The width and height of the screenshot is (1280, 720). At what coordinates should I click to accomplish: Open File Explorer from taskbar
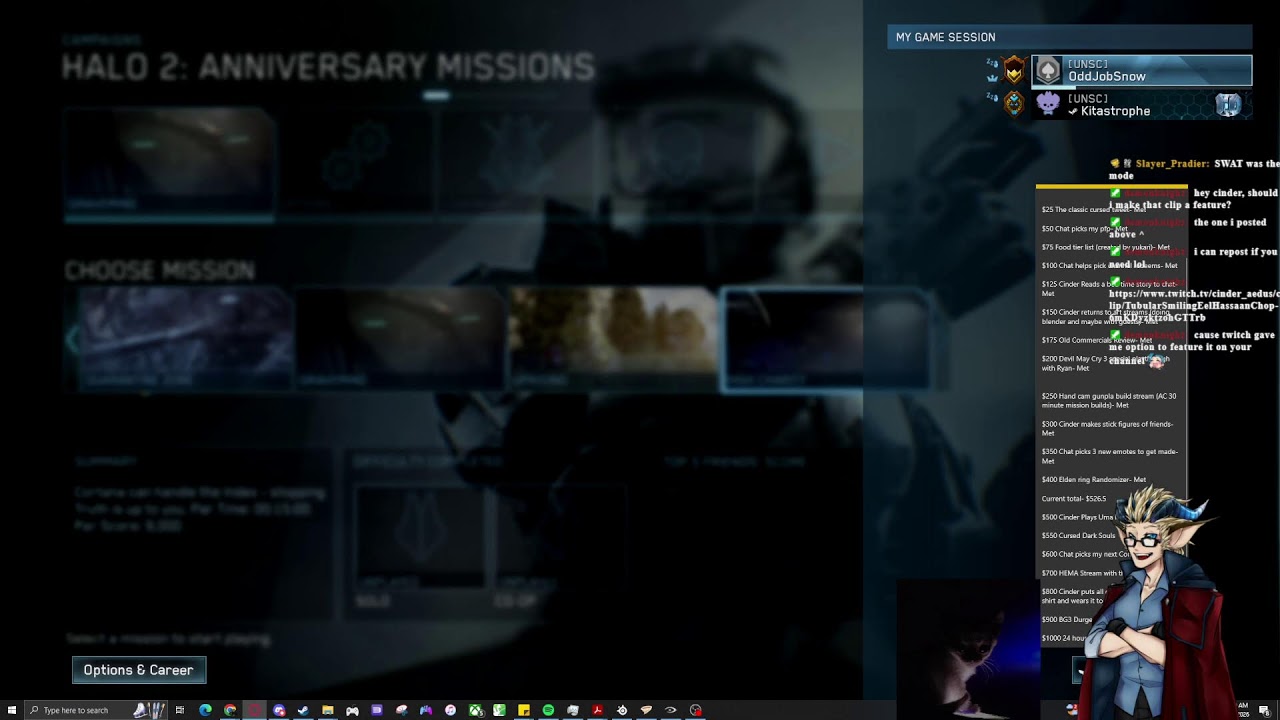(327, 710)
